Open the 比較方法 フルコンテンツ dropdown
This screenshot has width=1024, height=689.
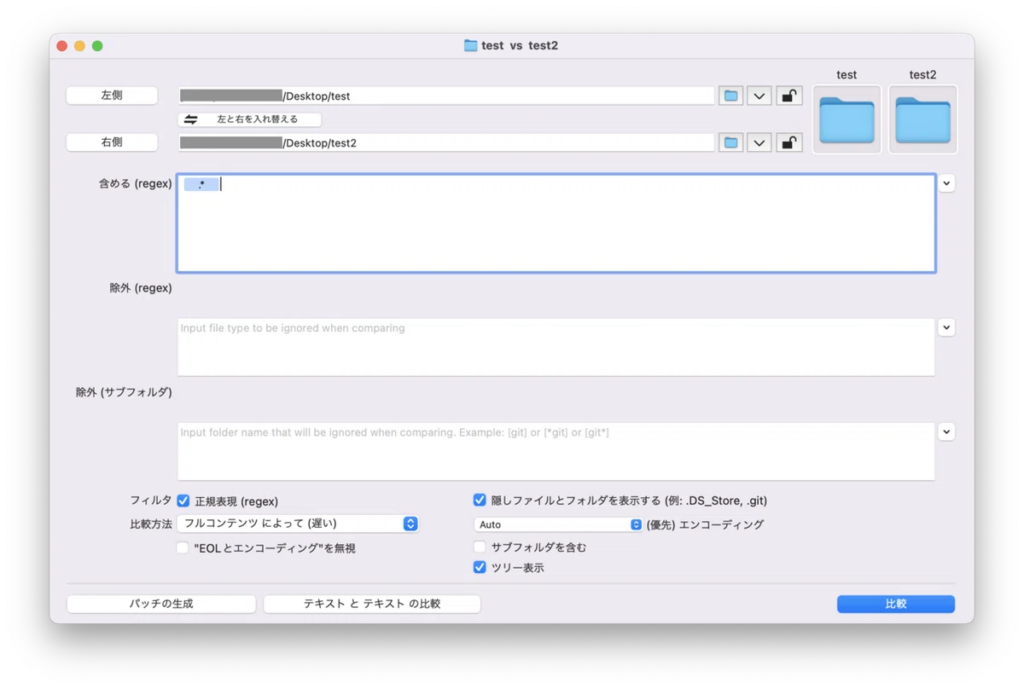(x=409, y=524)
